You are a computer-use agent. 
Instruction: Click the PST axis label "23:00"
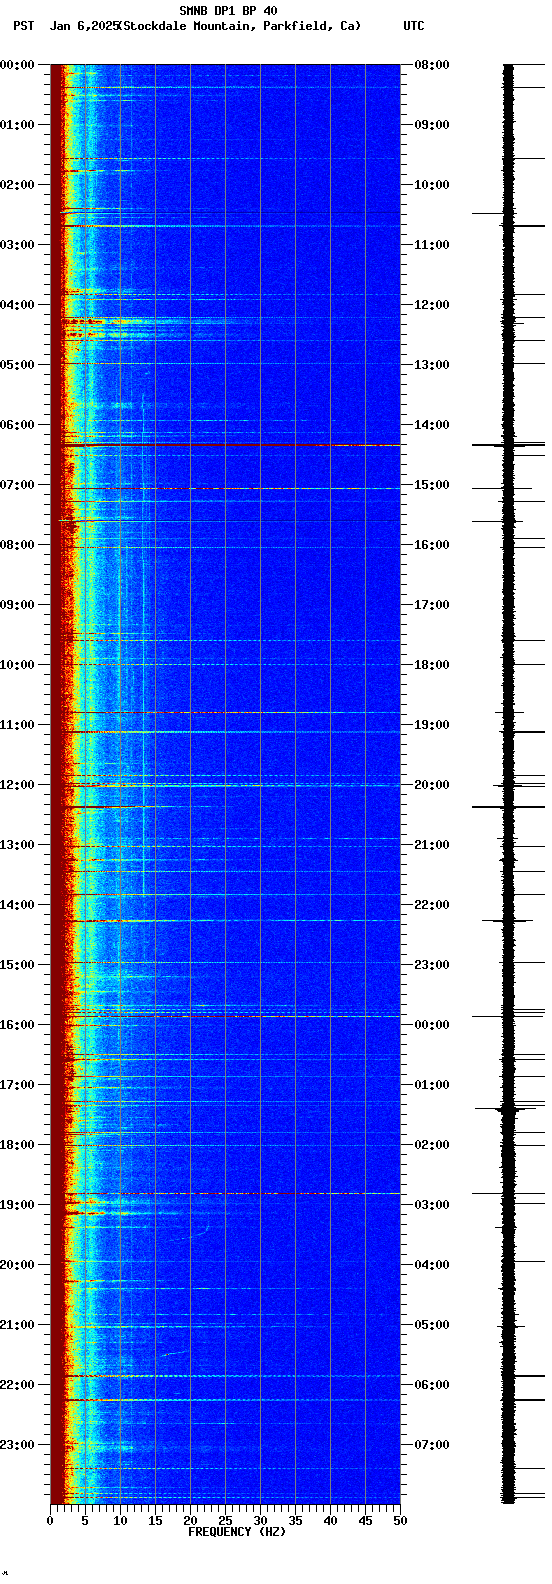pos(17,1445)
